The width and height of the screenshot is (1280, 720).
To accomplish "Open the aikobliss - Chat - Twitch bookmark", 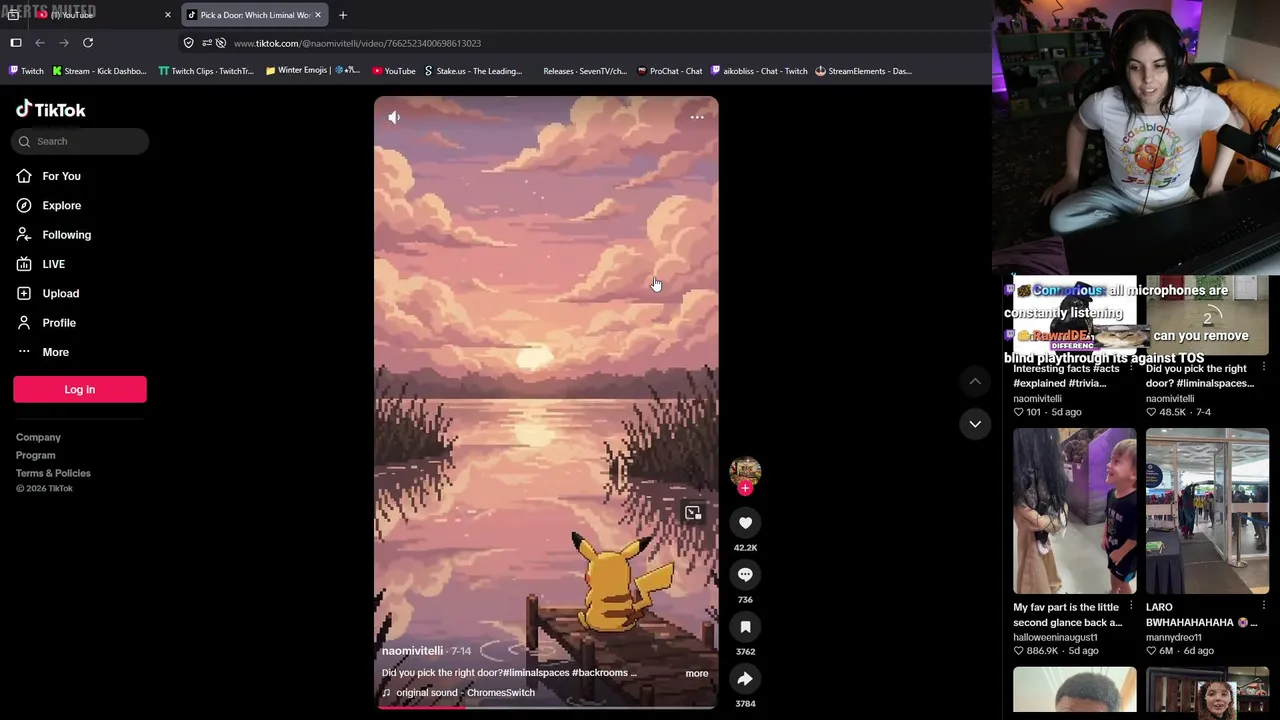I will point(759,71).
